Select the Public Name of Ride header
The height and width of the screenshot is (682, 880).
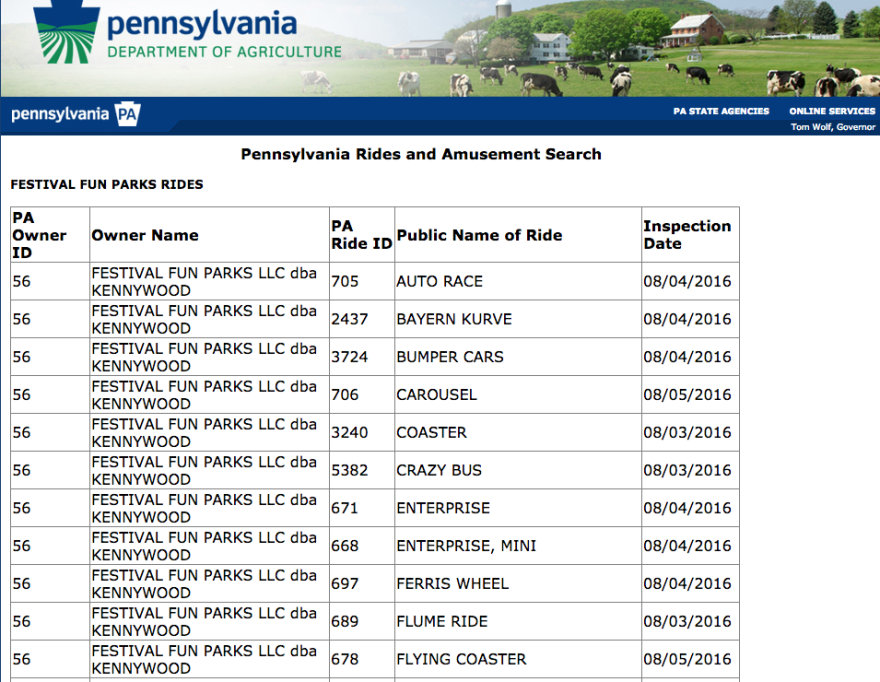(x=517, y=235)
